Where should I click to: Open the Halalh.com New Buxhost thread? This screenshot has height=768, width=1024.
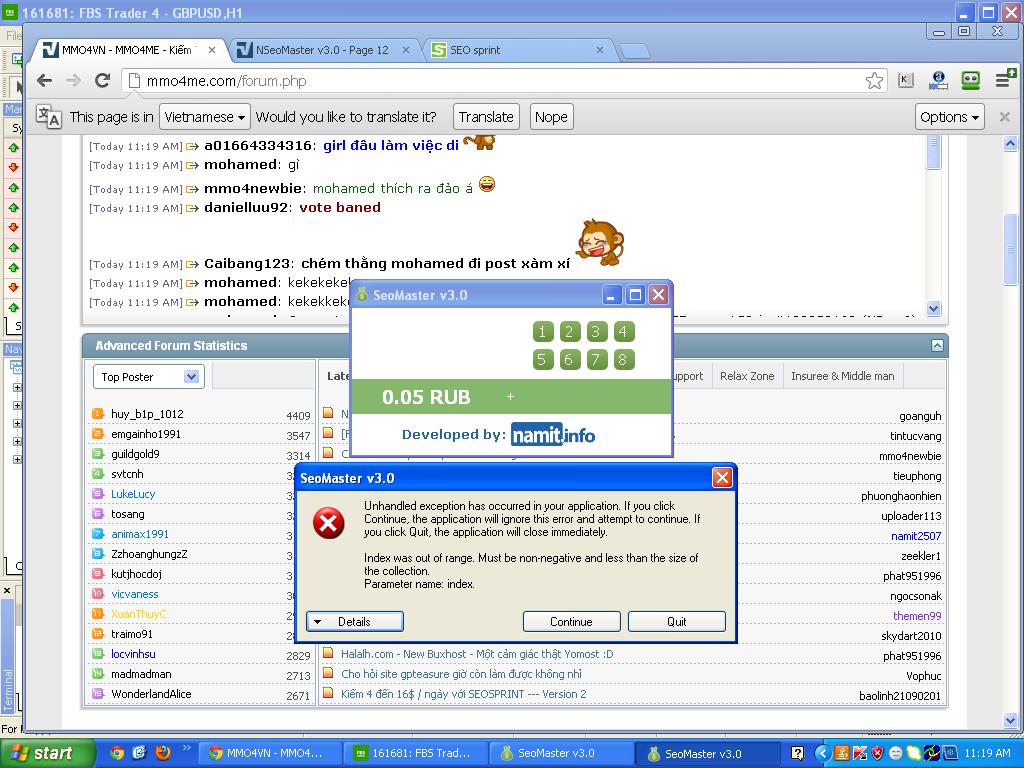tap(477, 654)
